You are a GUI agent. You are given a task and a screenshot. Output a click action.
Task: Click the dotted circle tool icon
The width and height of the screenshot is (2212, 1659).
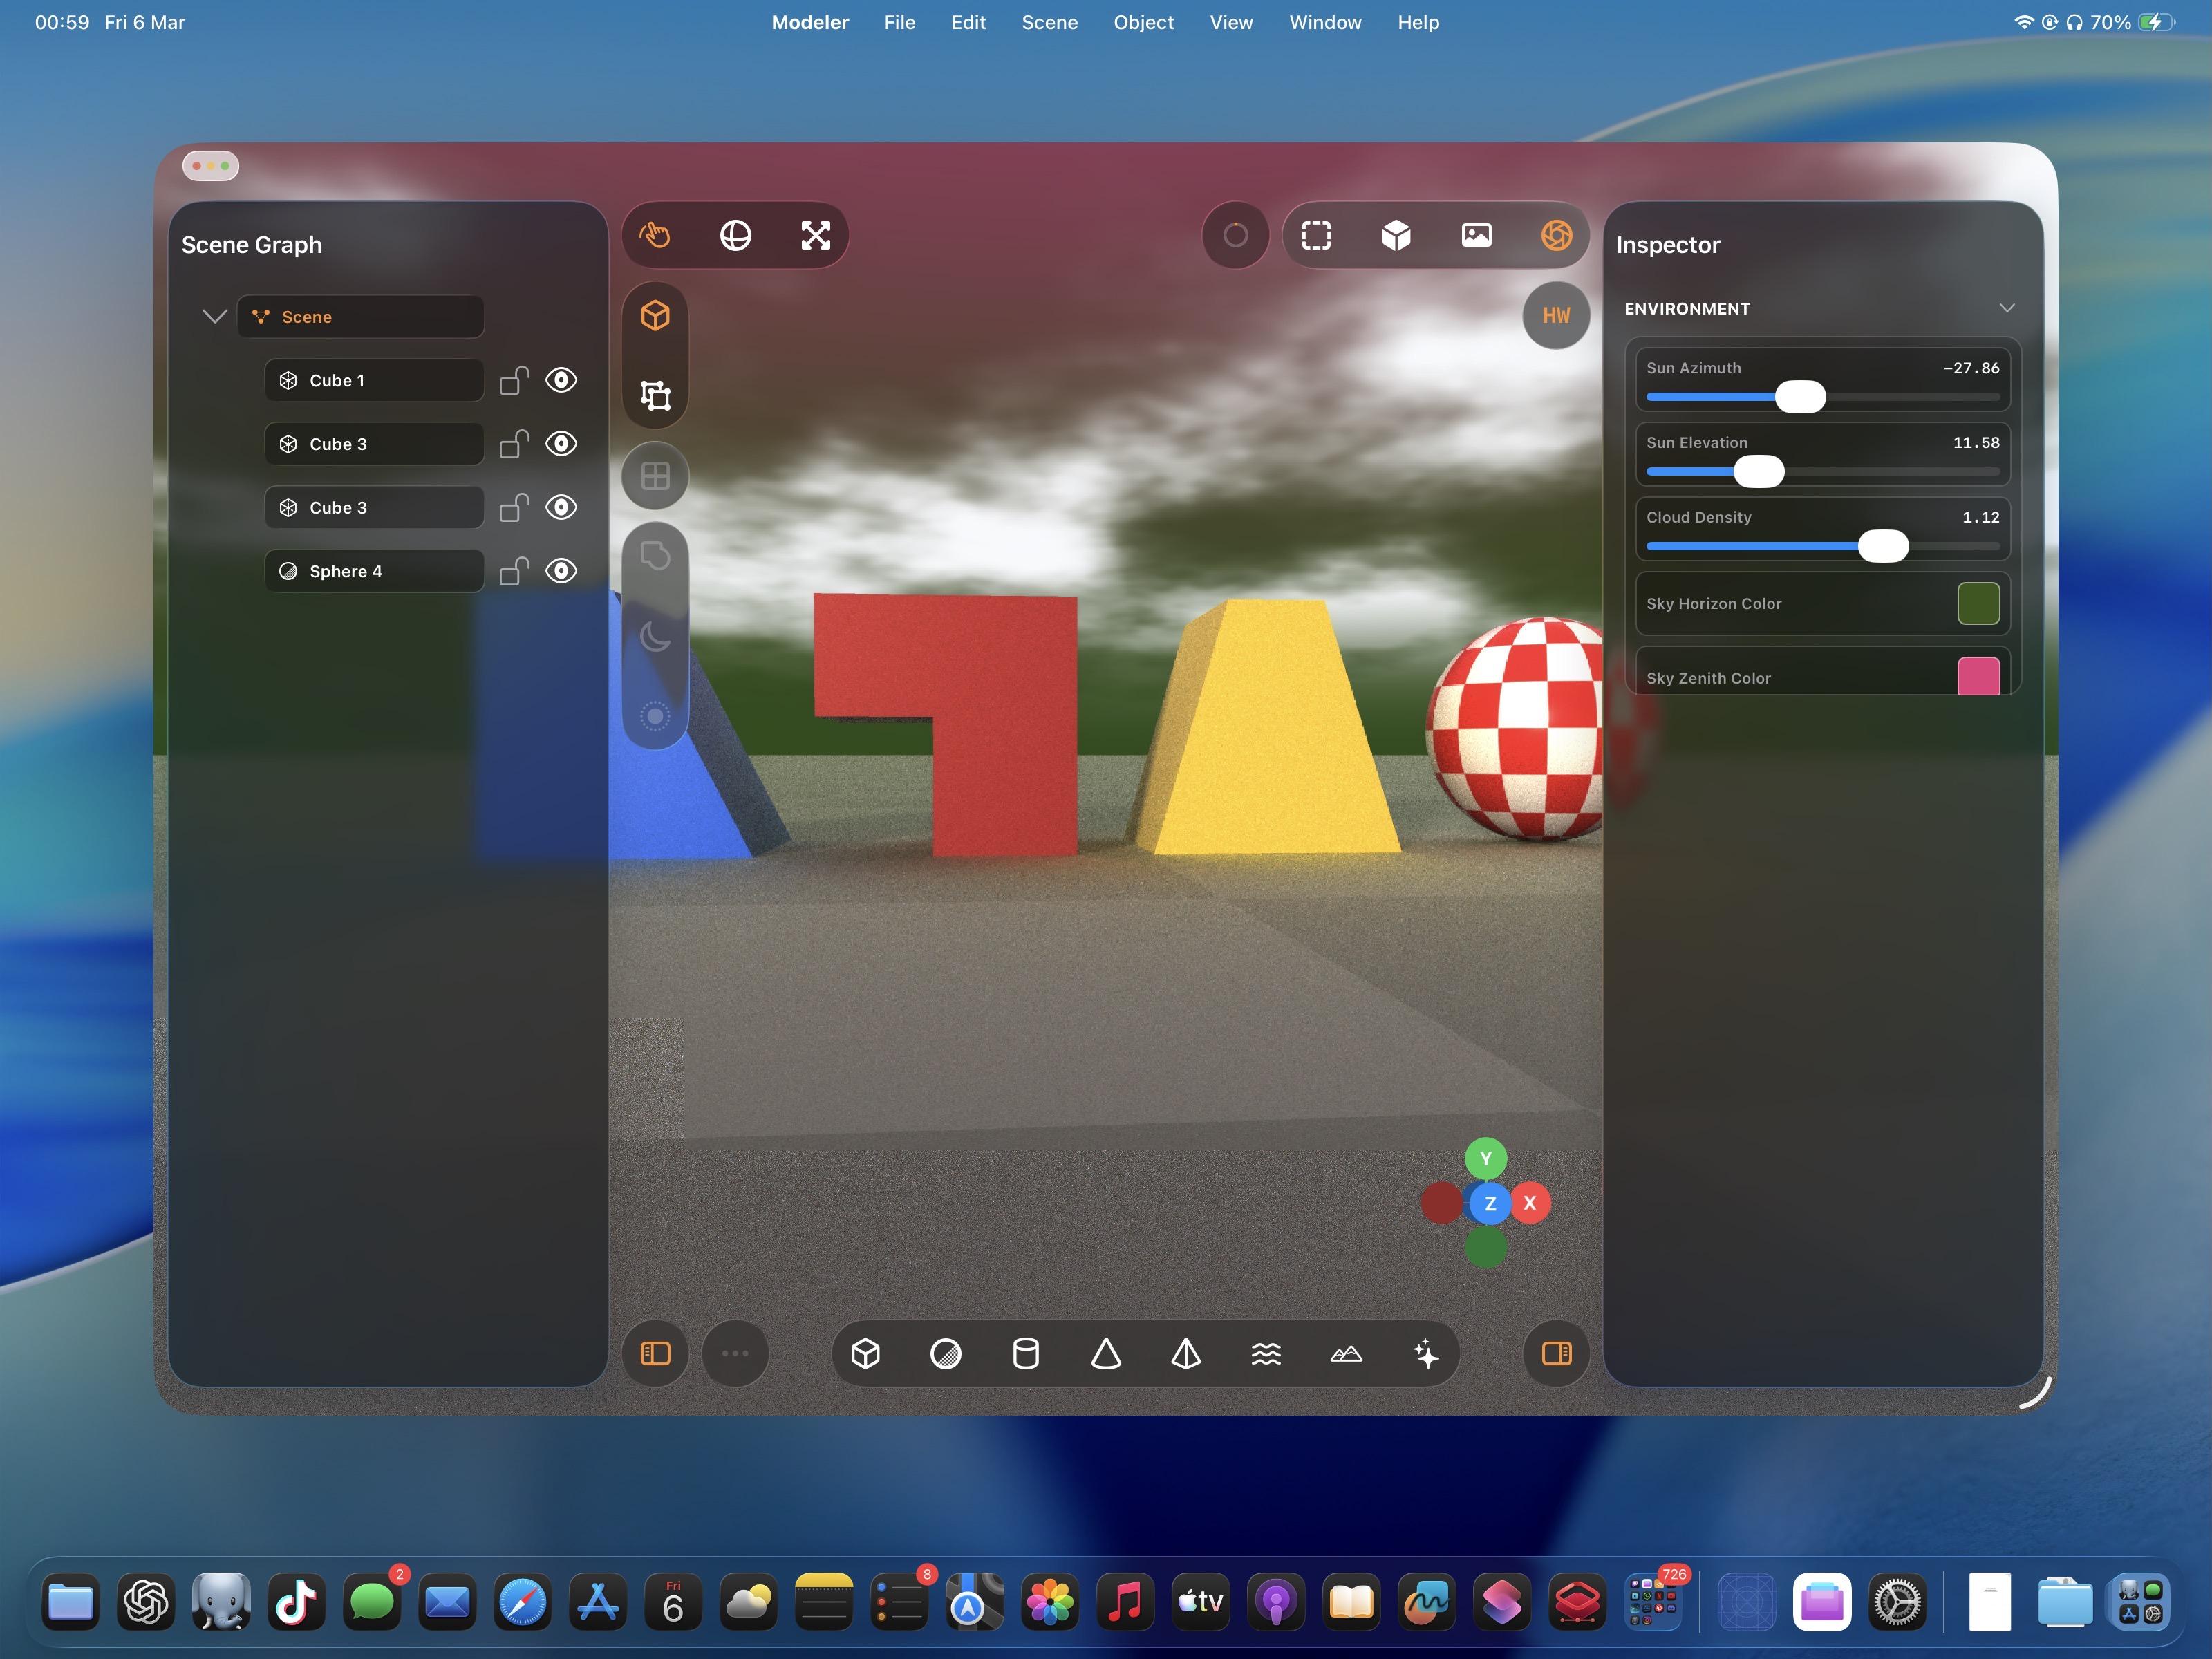pos(655,716)
